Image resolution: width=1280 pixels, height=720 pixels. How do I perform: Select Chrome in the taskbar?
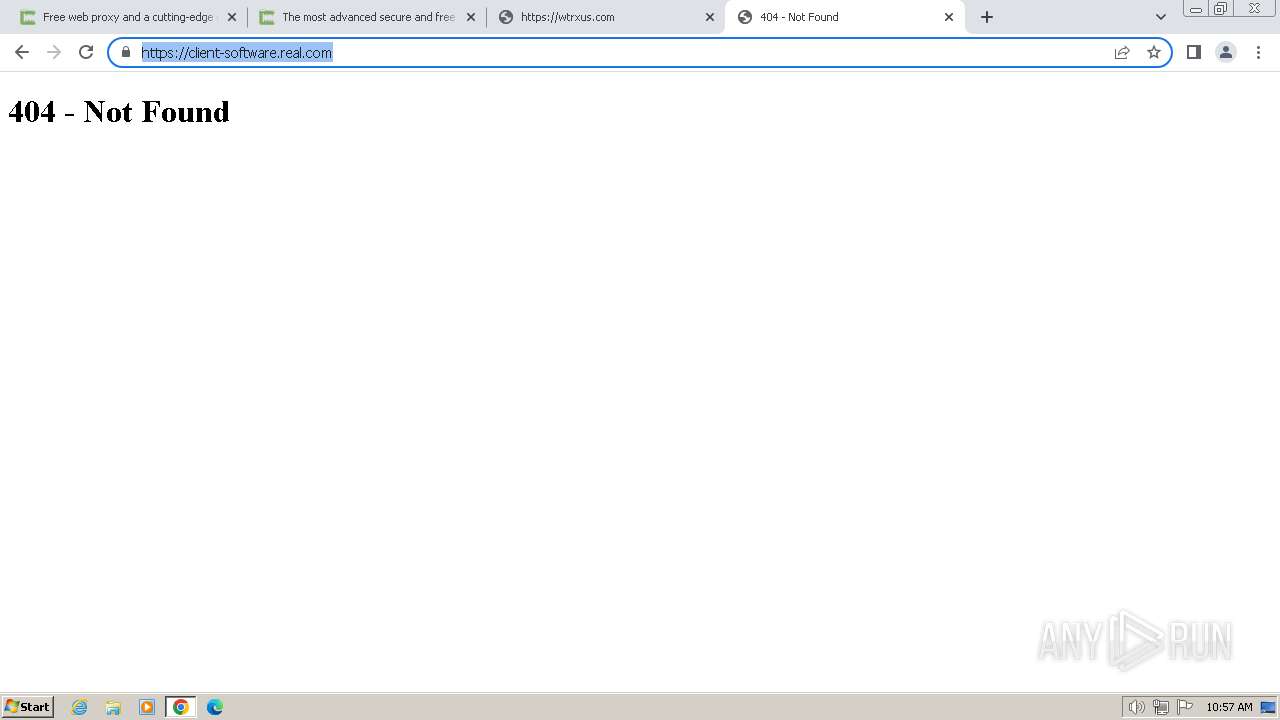[x=180, y=707]
